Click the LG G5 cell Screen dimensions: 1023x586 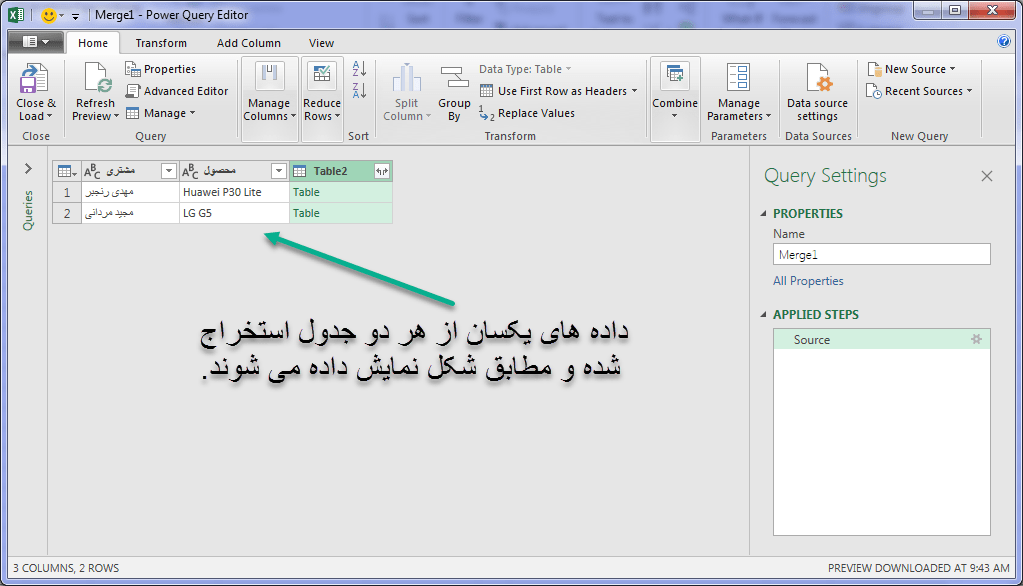coord(234,213)
